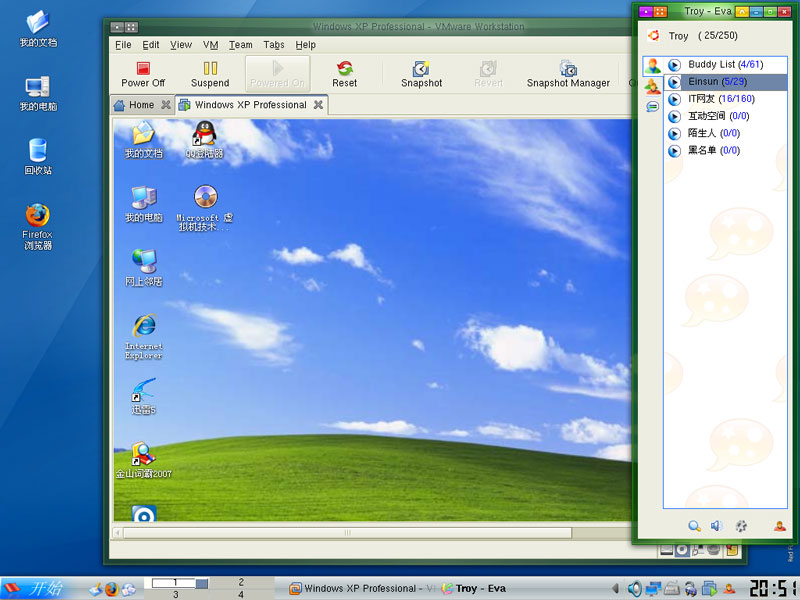Expand the IT网友 group
Screen dimensions: 800x600
click(x=674, y=99)
